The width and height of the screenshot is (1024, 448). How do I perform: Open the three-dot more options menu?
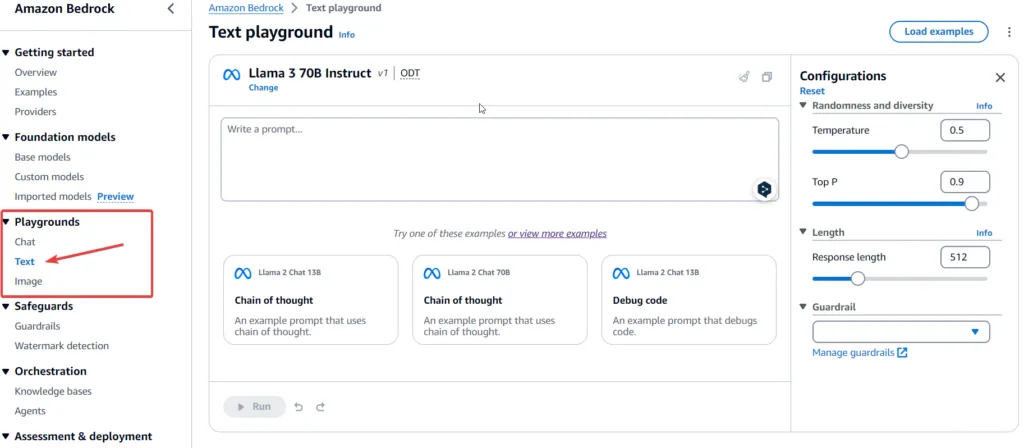coord(1009,32)
